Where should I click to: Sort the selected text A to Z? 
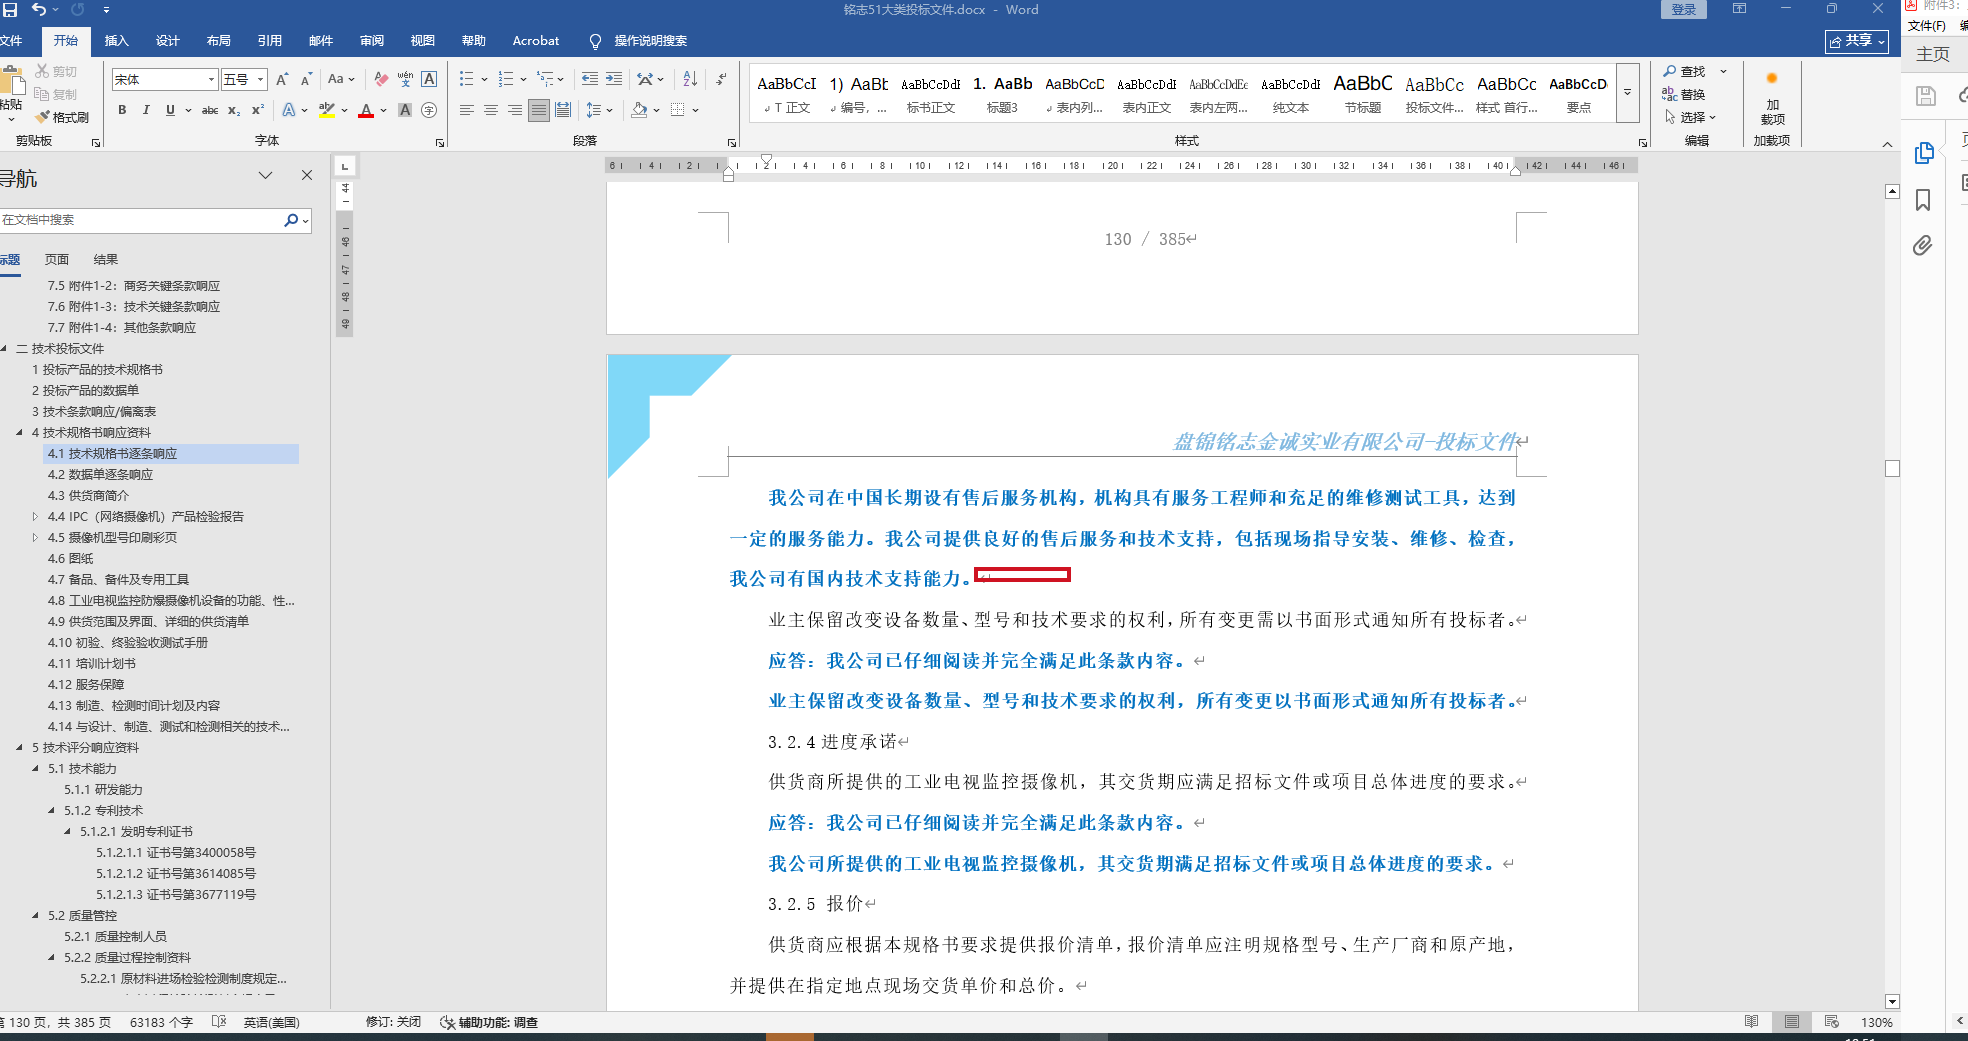pyautogui.click(x=690, y=79)
